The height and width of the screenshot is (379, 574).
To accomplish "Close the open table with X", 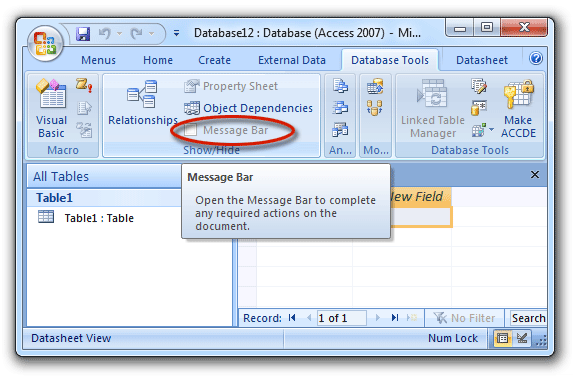I will (534, 175).
